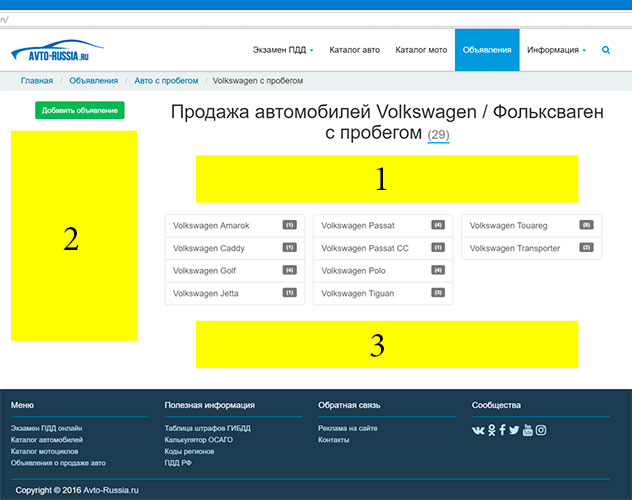Screen dimensions: 632x500
Task: Click the Volkswagen Golf count badge
Action: pos(289,270)
